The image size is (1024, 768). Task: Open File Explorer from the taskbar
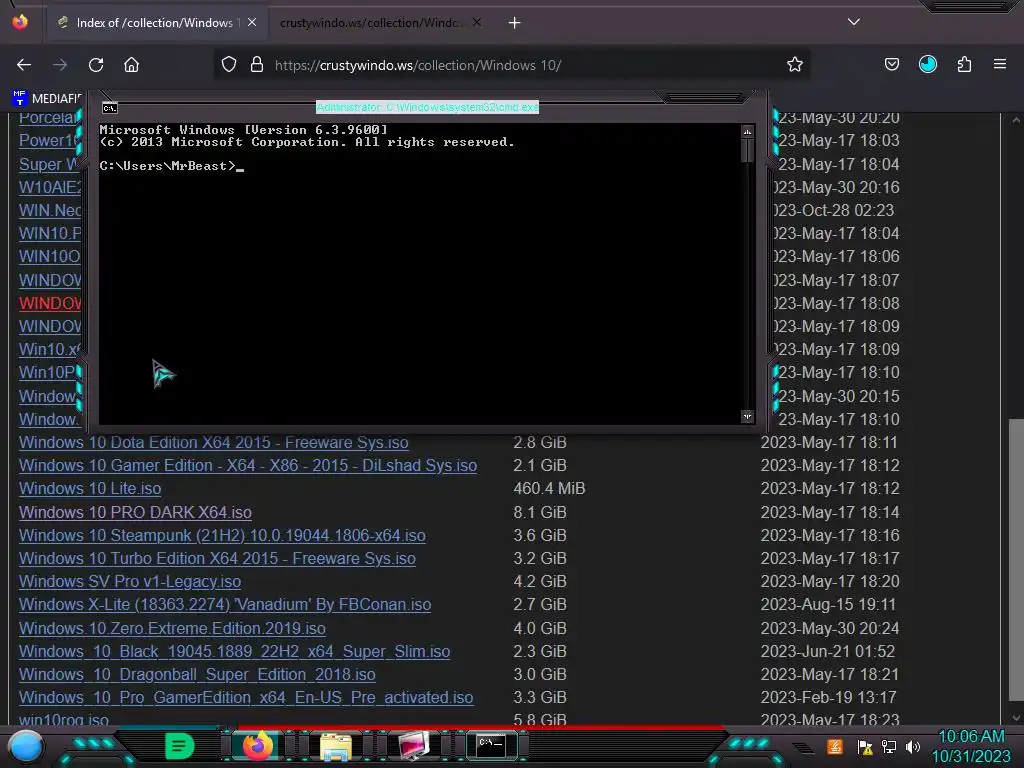[336, 746]
